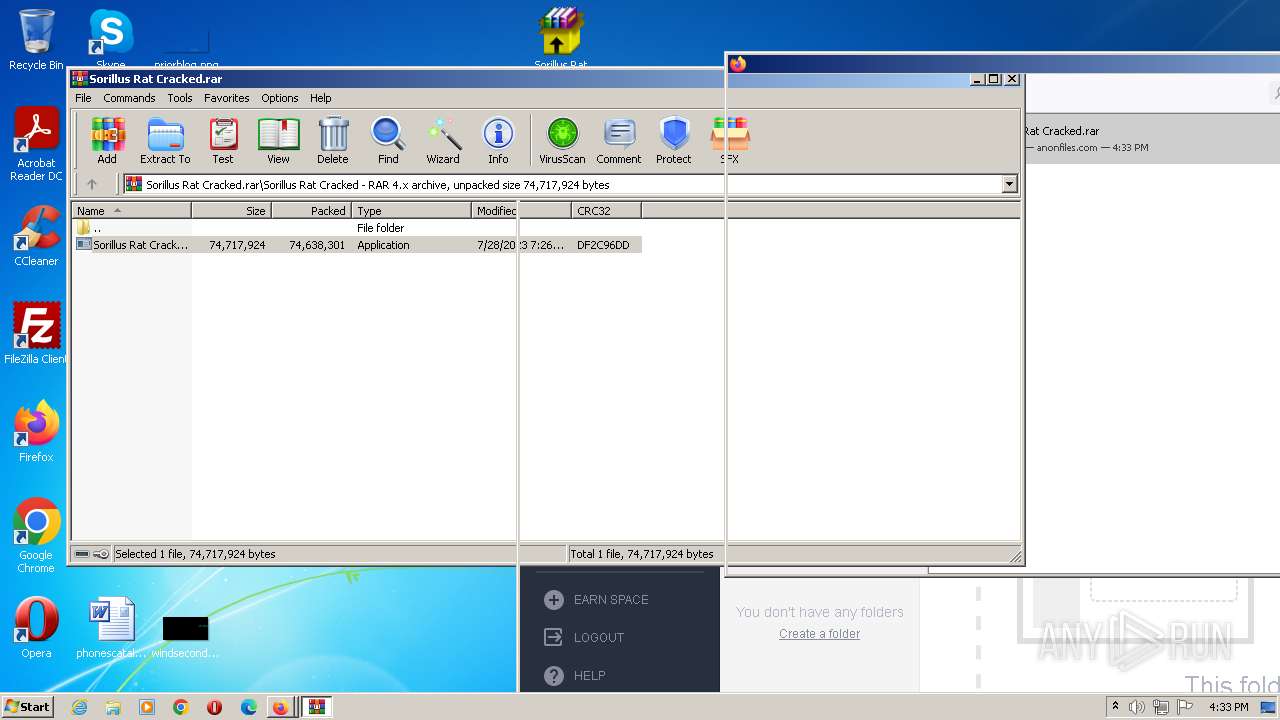1280x720 pixels.
Task: Open Acrobat Reader DC desktop shortcut
Action: [x=36, y=144]
